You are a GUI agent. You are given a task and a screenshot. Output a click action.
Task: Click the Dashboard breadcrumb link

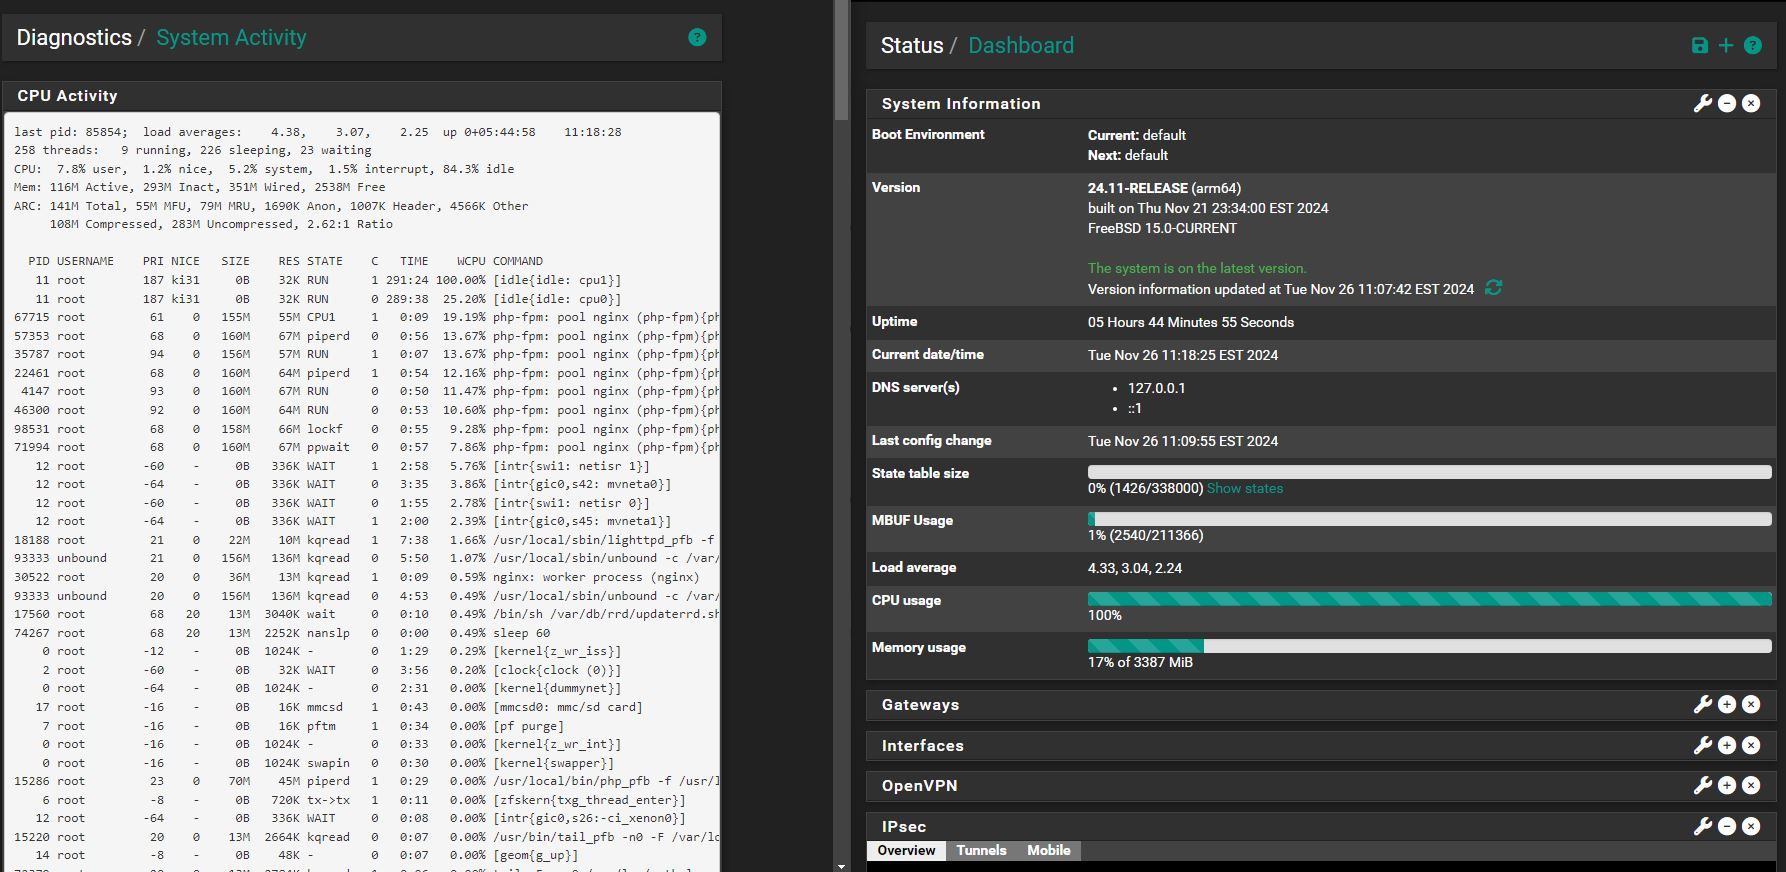[1021, 45]
